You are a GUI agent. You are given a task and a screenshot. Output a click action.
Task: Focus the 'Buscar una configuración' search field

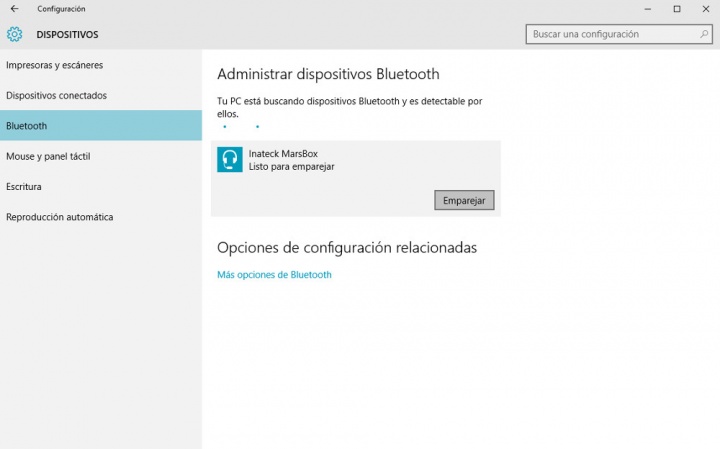612,34
